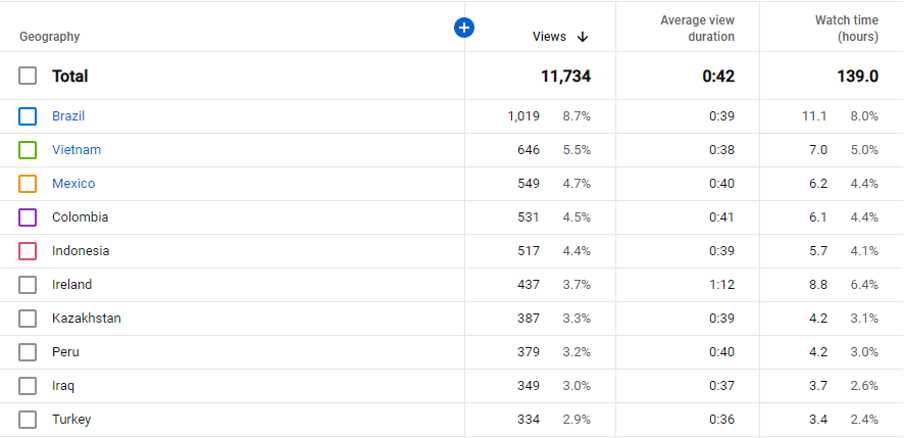
Task: Click the Views sort descending arrow
Action: tap(583, 37)
